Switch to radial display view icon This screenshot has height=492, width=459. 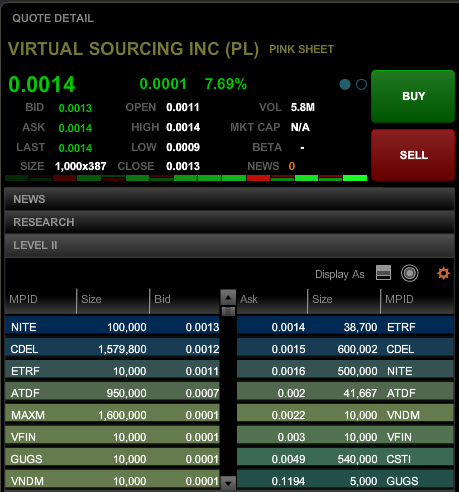409,273
